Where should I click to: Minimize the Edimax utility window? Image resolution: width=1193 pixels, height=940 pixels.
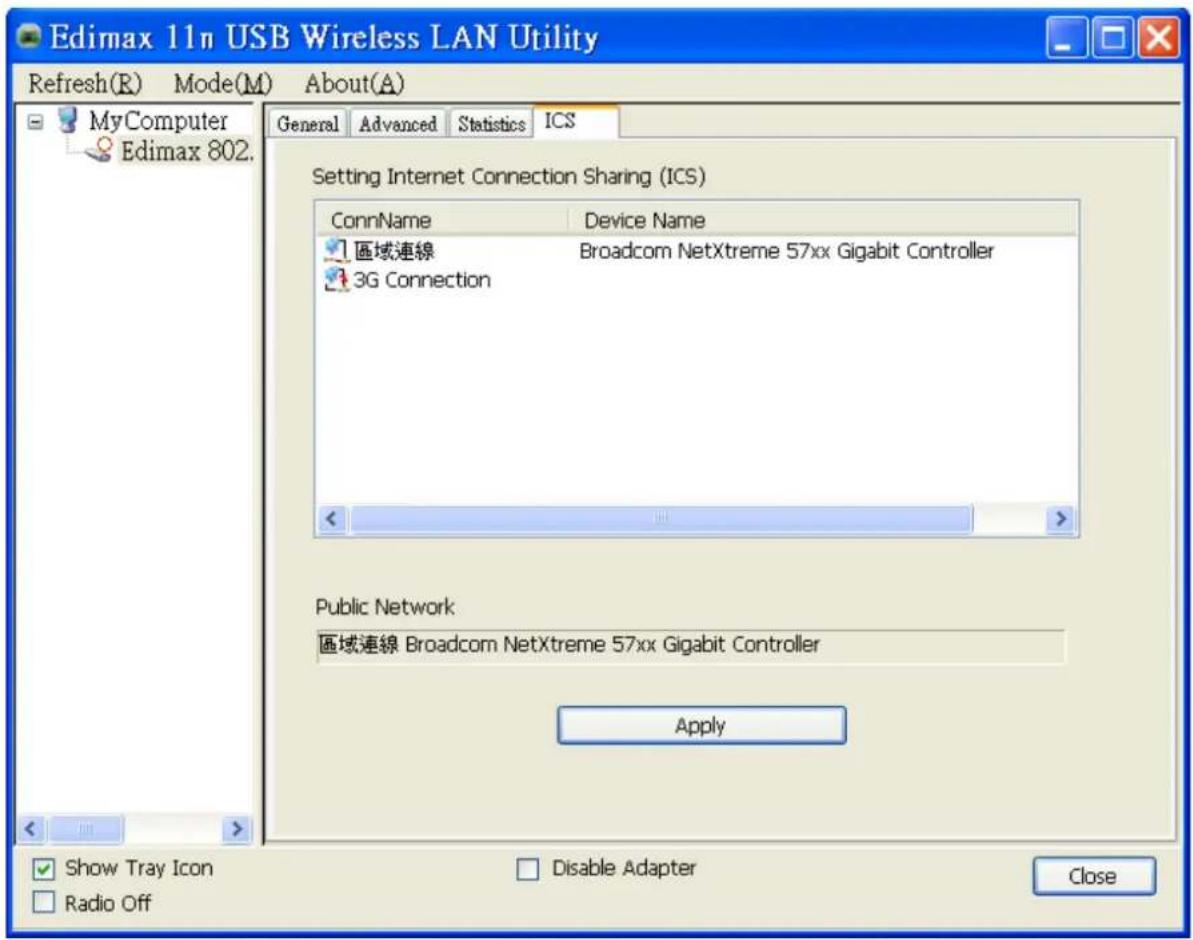(x=1066, y=37)
